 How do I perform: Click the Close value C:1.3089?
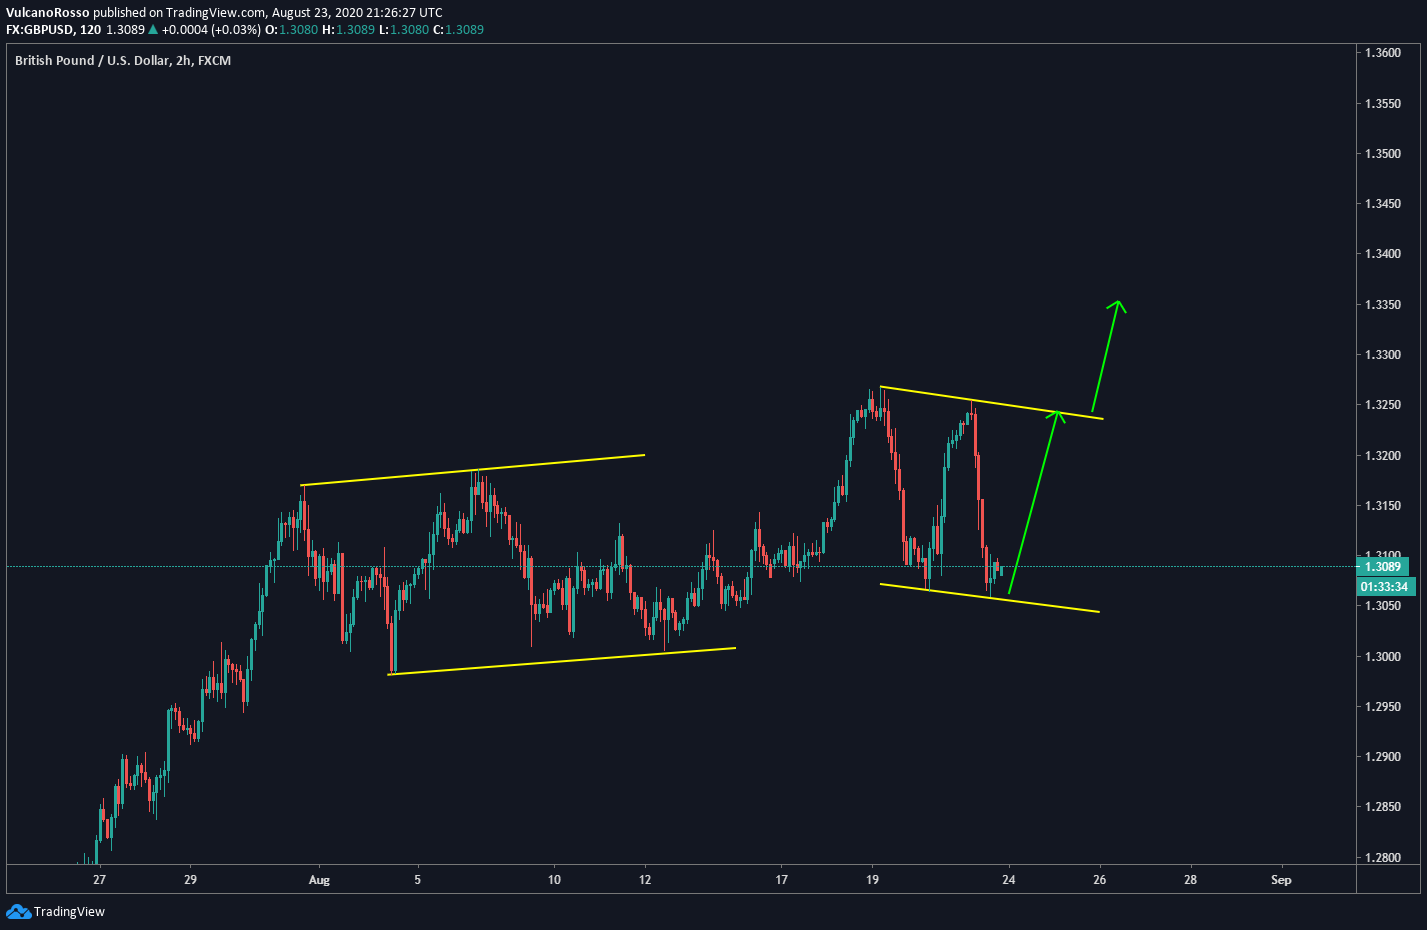(458, 30)
